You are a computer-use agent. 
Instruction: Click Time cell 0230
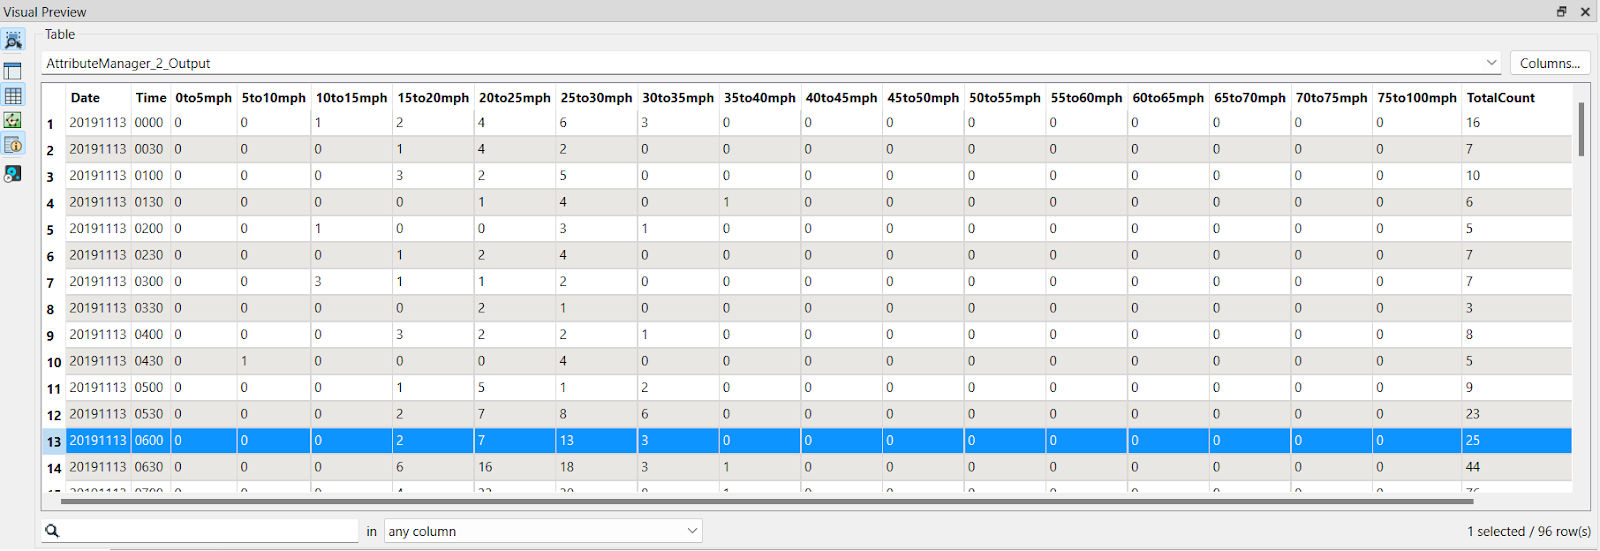tap(151, 255)
